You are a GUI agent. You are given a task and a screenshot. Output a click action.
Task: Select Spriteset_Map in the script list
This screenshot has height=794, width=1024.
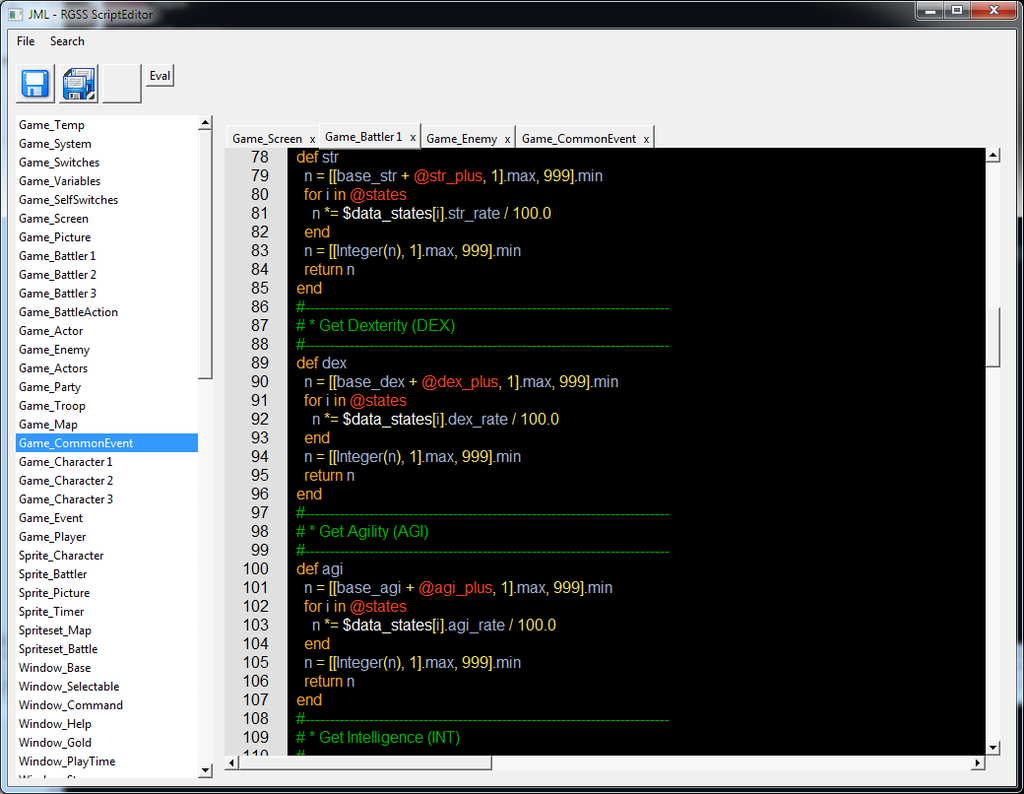(106, 630)
